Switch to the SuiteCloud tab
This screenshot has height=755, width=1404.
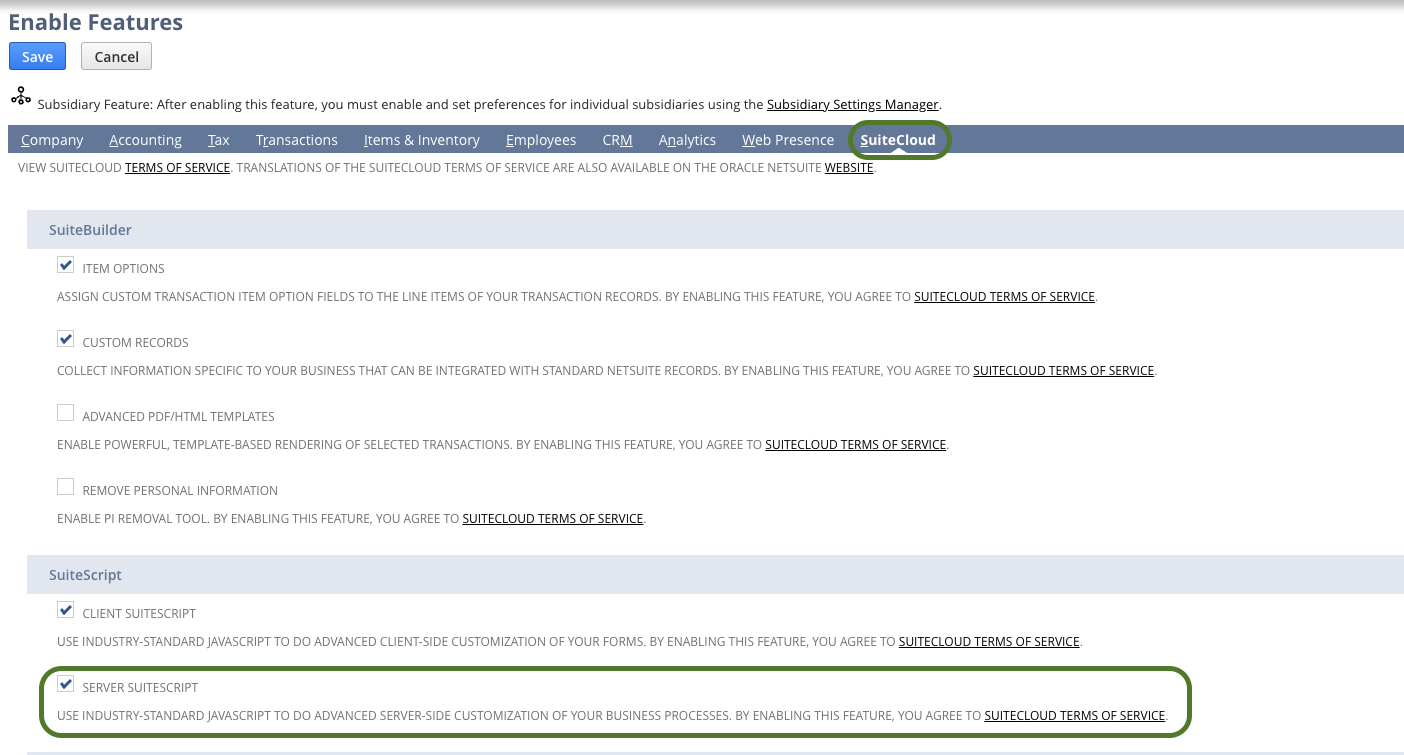pos(898,140)
